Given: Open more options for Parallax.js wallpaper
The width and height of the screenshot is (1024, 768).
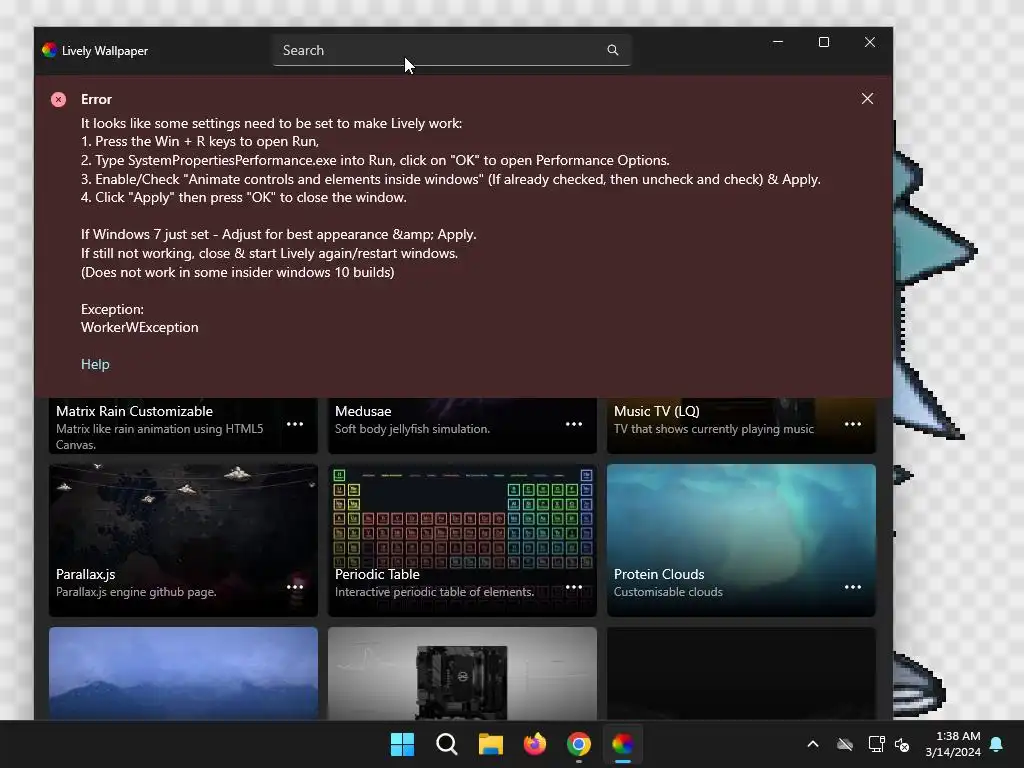Looking at the screenshot, I should point(295,587).
